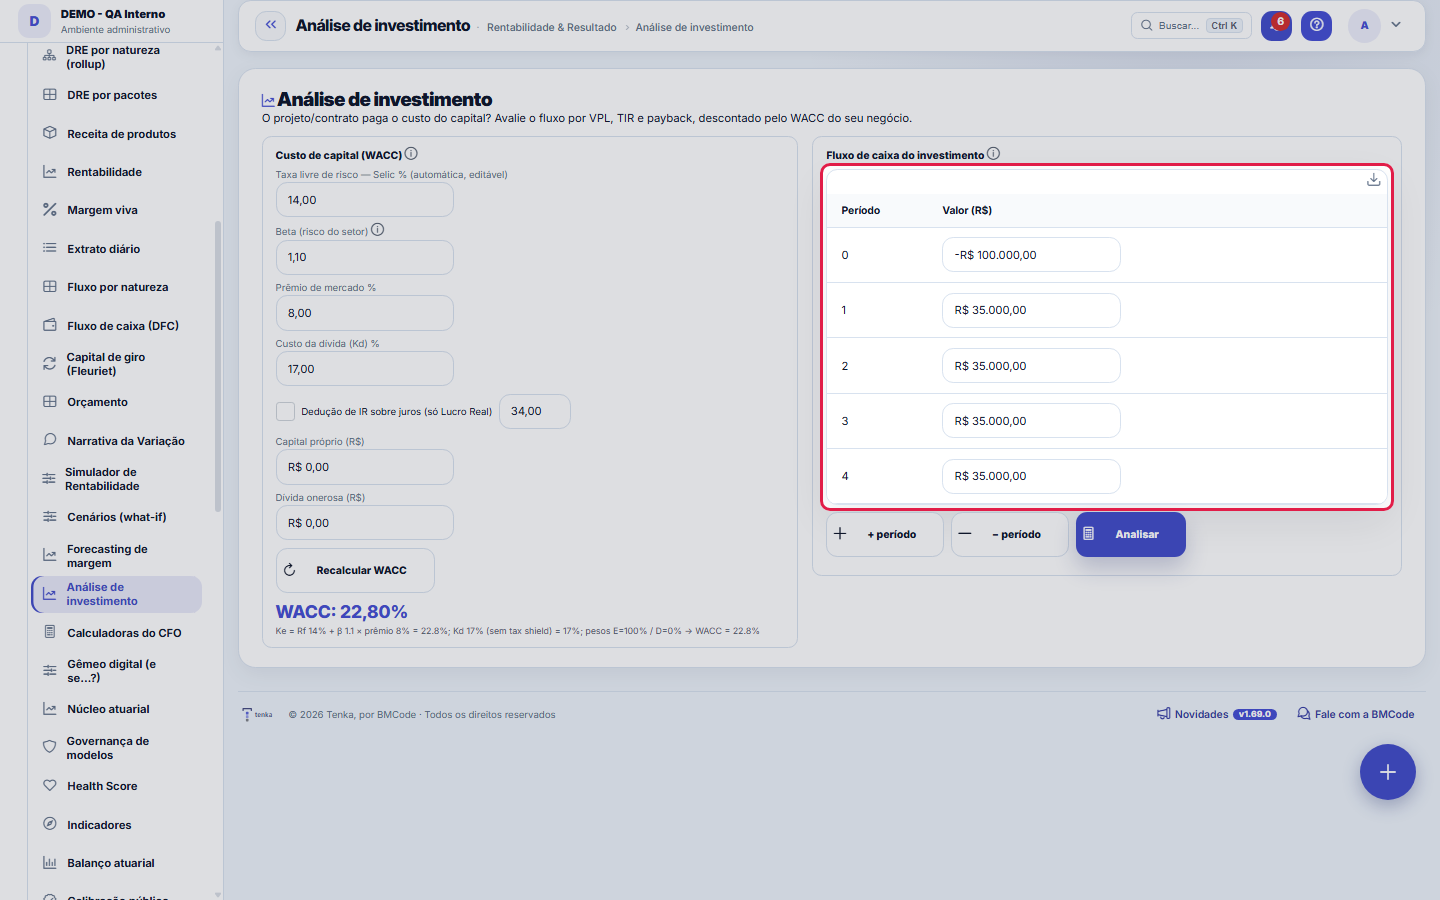Show info beside Fluxo de caixa do investimento
This screenshot has height=900, width=1440.
coord(993,154)
